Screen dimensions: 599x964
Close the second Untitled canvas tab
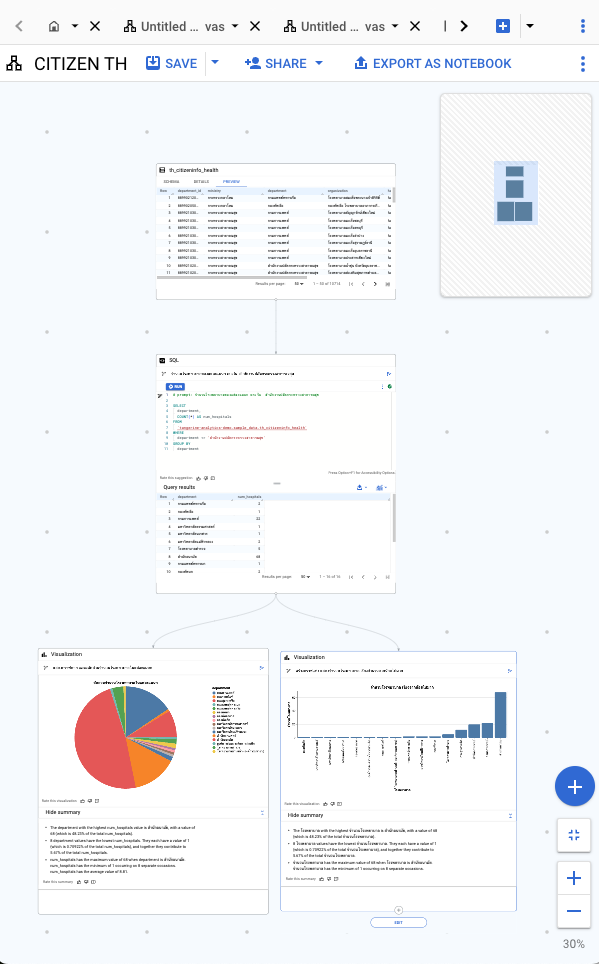(415, 26)
